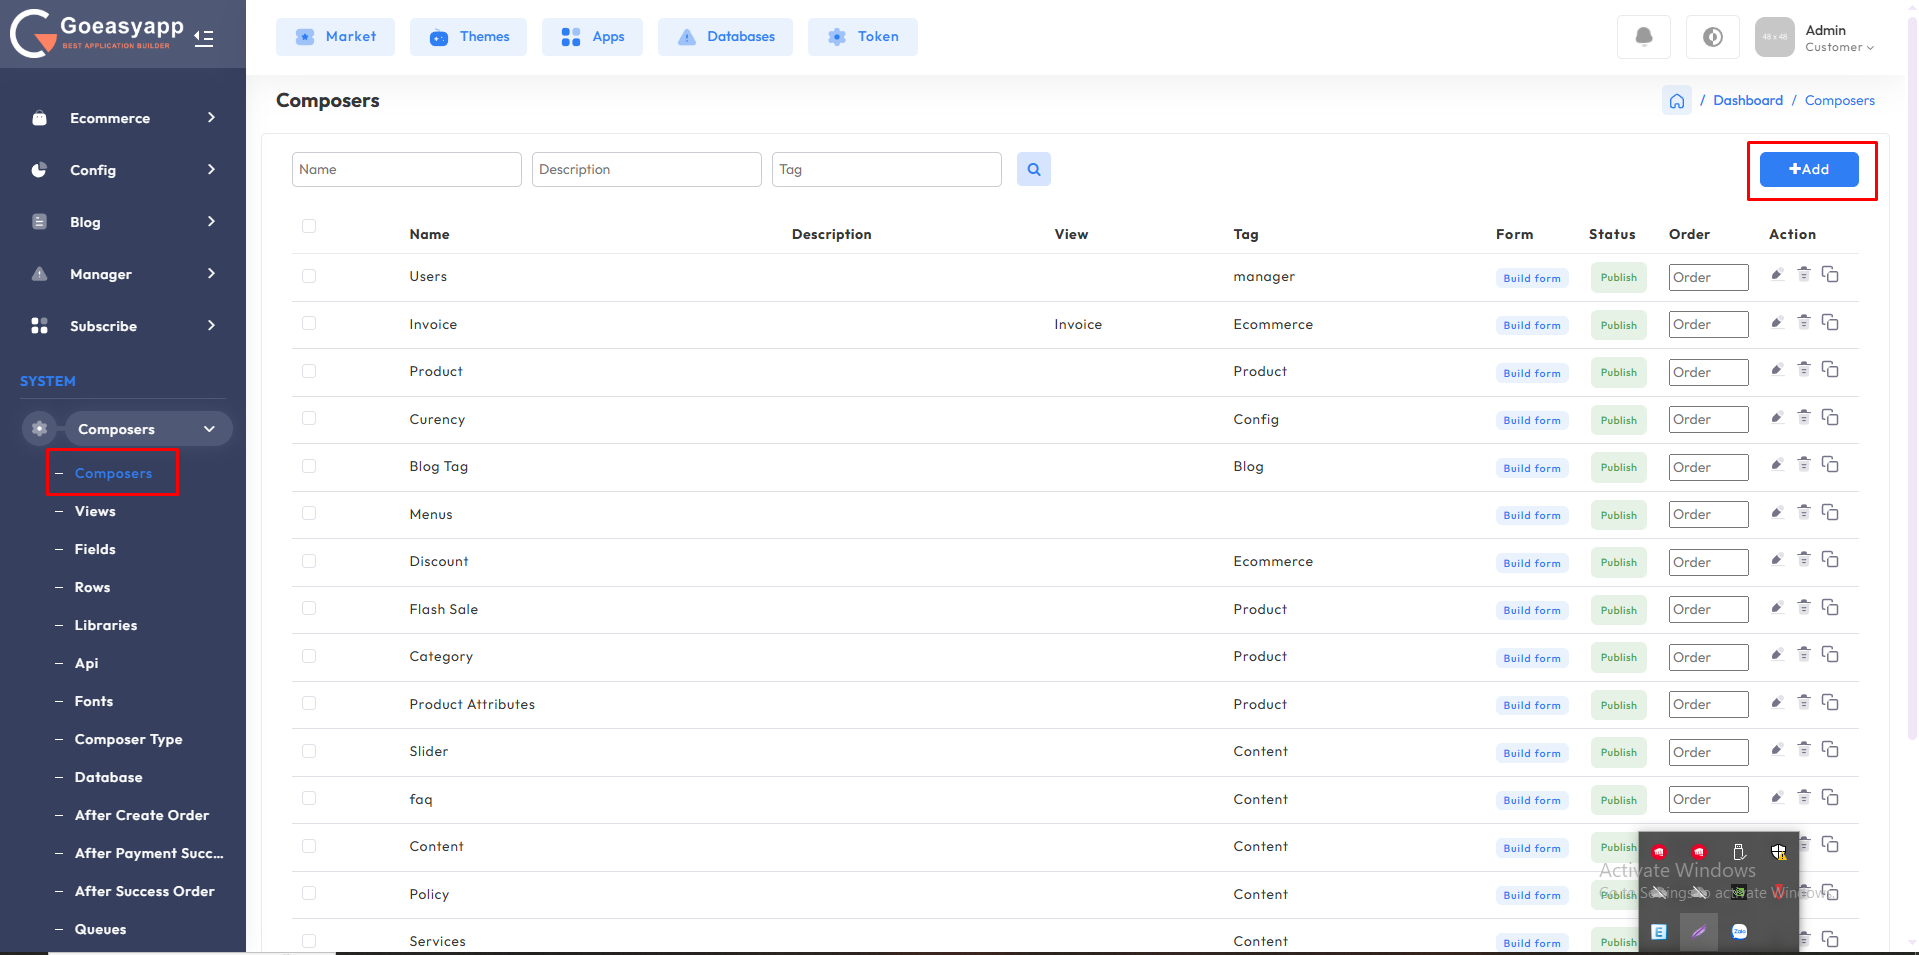Click the search magnifier button
Viewport: 1919px width, 955px height.
[1033, 169]
